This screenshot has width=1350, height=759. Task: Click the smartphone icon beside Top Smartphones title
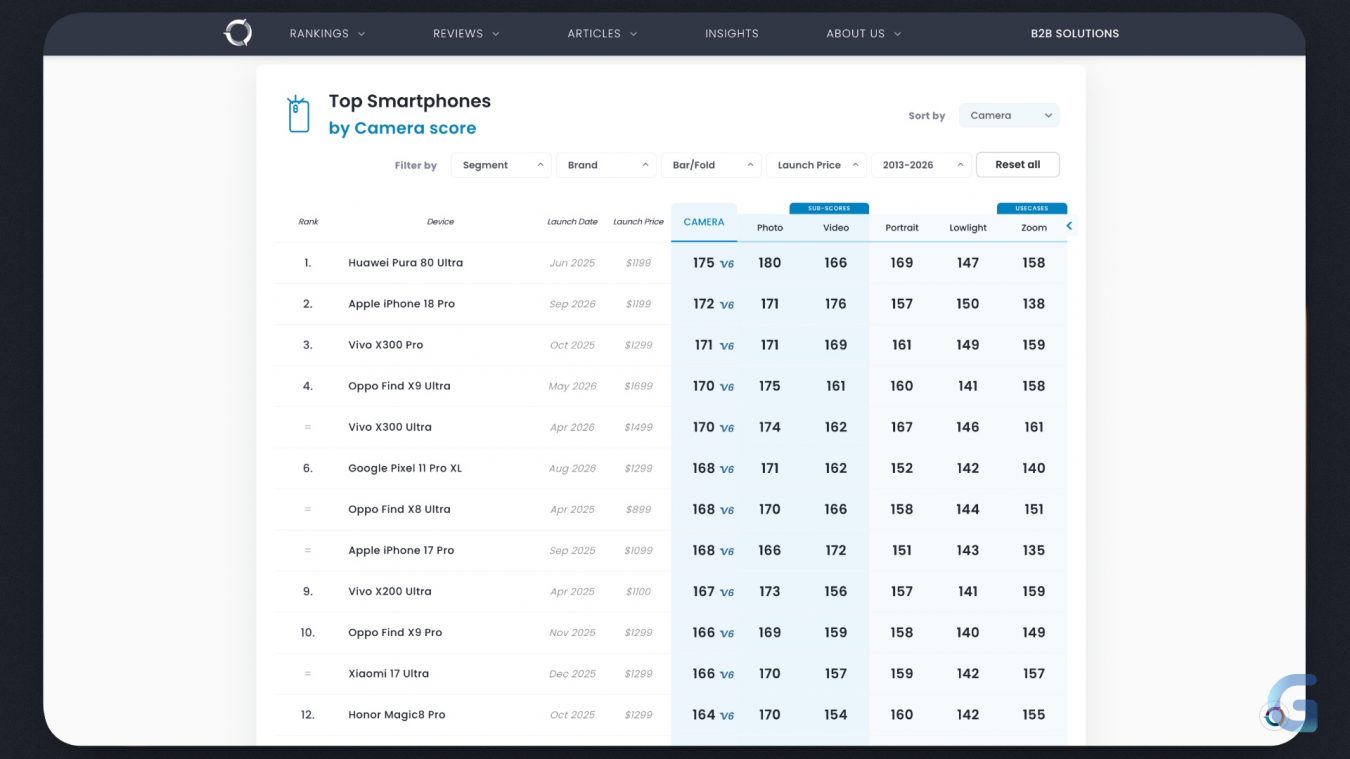[x=298, y=114]
